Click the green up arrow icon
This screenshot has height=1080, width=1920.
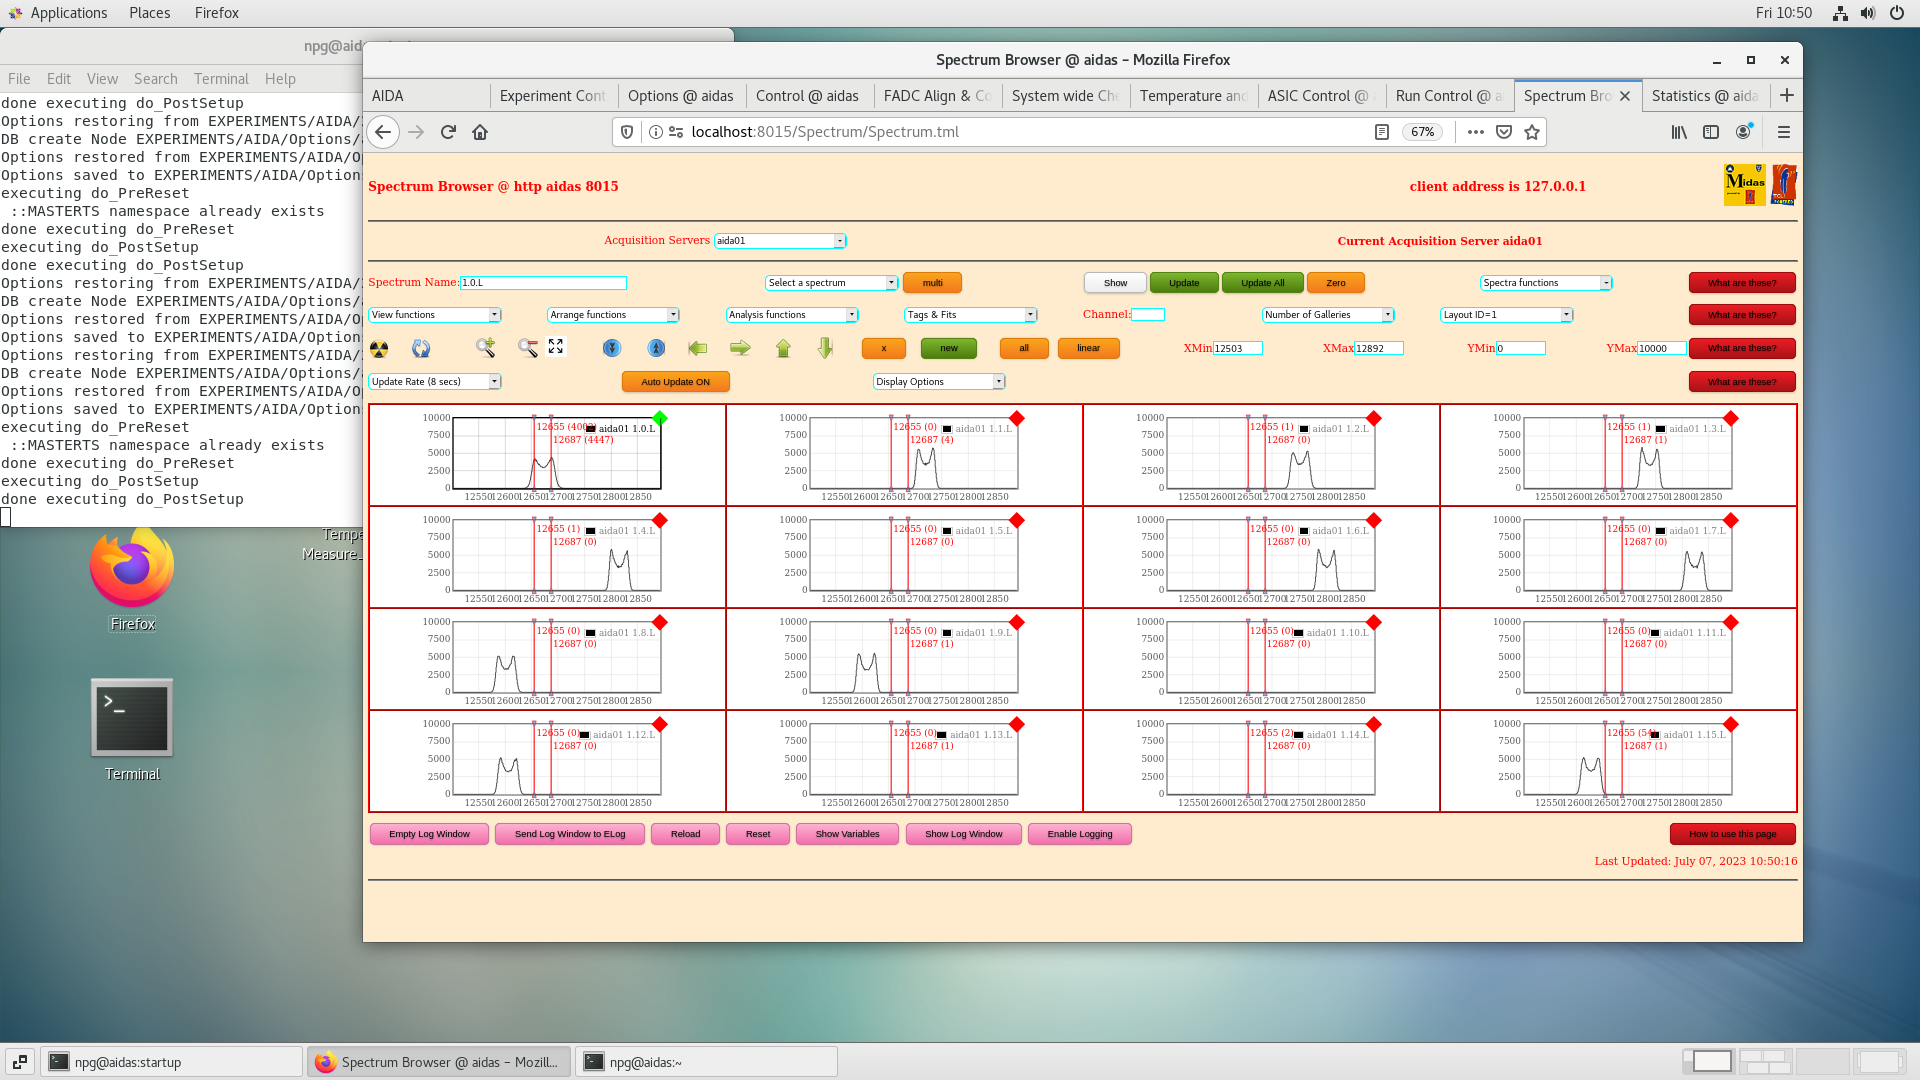tap(783, 348)
